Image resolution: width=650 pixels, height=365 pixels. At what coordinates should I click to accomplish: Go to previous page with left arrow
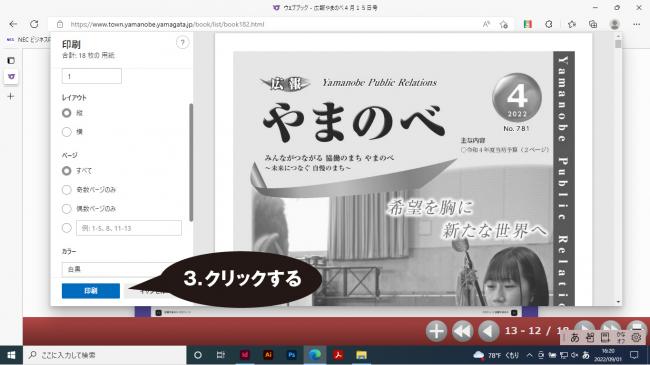point(488,331)
